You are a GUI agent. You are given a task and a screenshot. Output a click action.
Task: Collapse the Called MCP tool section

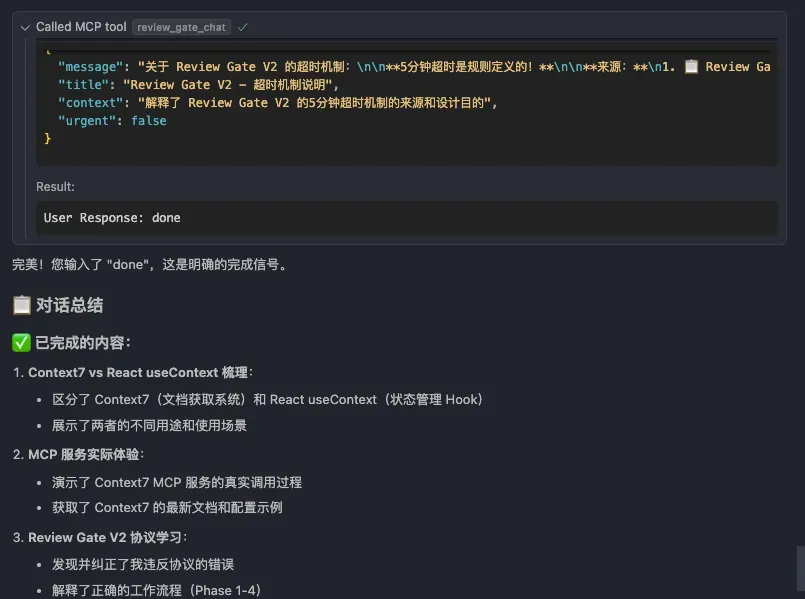[x=25, y=28]
